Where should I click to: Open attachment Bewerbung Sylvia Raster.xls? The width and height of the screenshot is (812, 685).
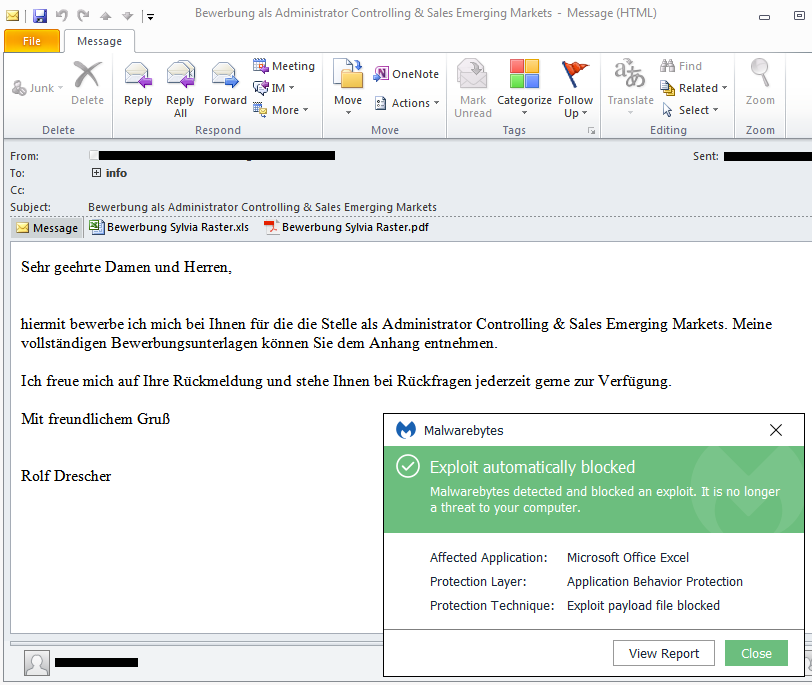point(169,227)
